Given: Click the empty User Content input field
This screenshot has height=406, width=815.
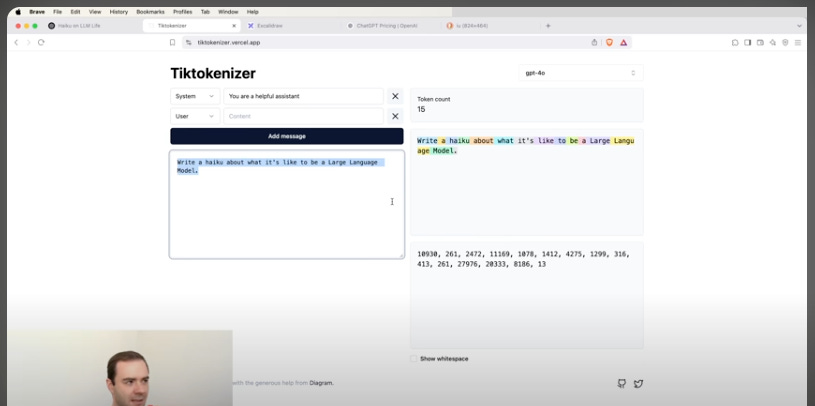Looking at the screenshot, I should pos(304,116).
